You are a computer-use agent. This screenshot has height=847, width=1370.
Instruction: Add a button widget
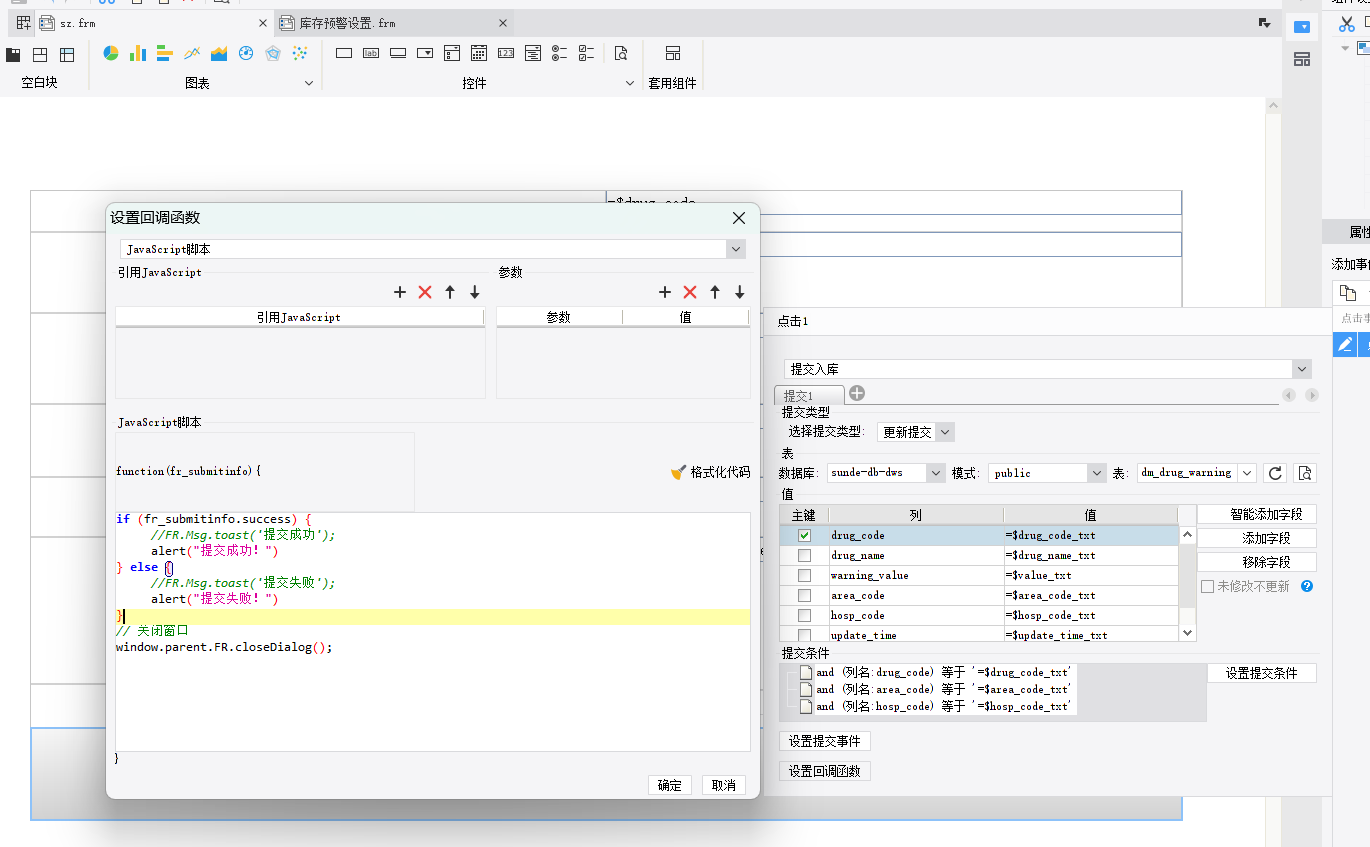click(398, 53)
